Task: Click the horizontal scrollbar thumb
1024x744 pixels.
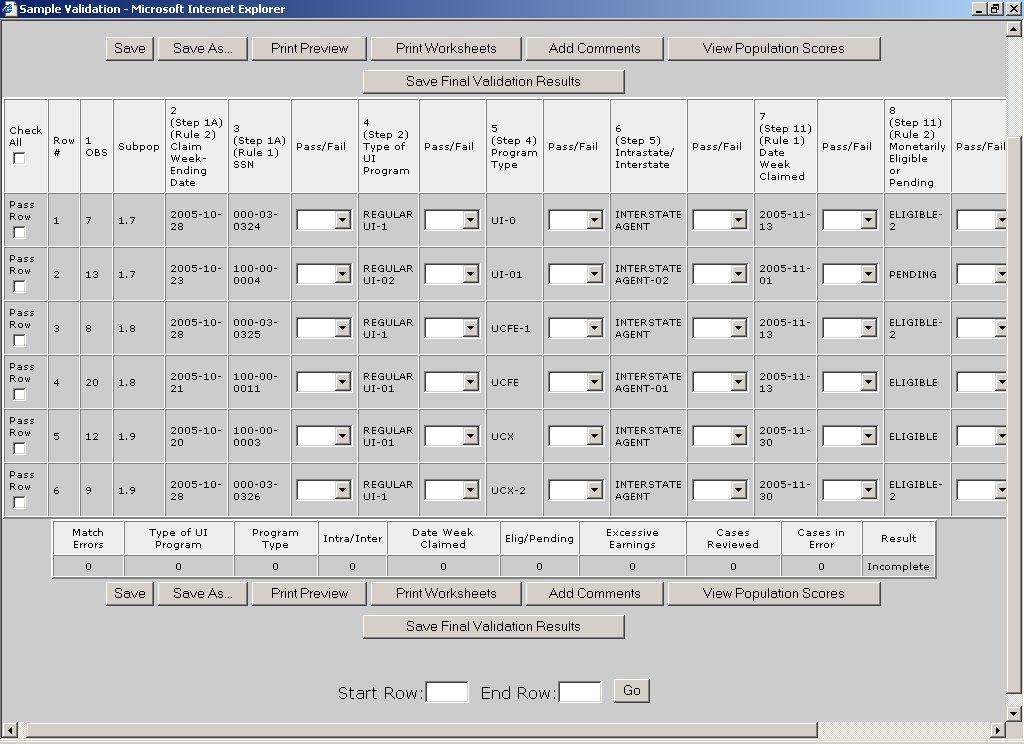Action: click(420, 730)
